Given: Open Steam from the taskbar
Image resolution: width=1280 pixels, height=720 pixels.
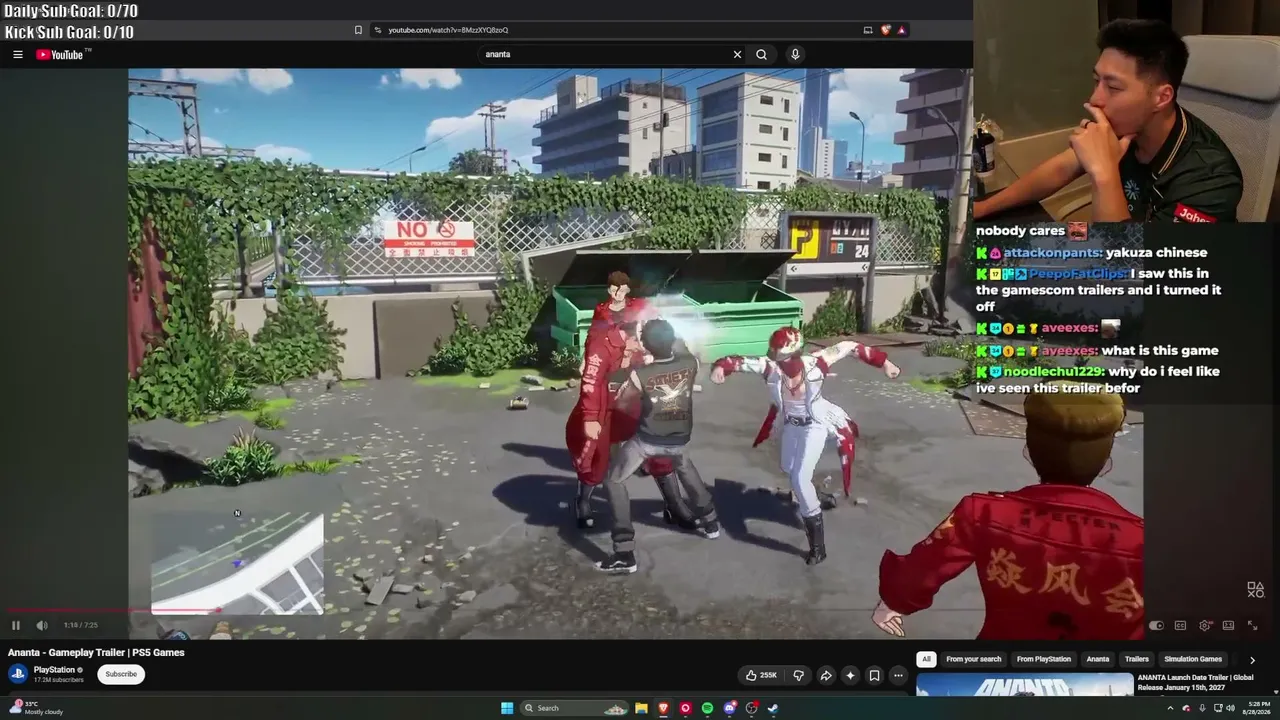Looking at the screenshot, I should pyautogui.click(x=773, y=708).
